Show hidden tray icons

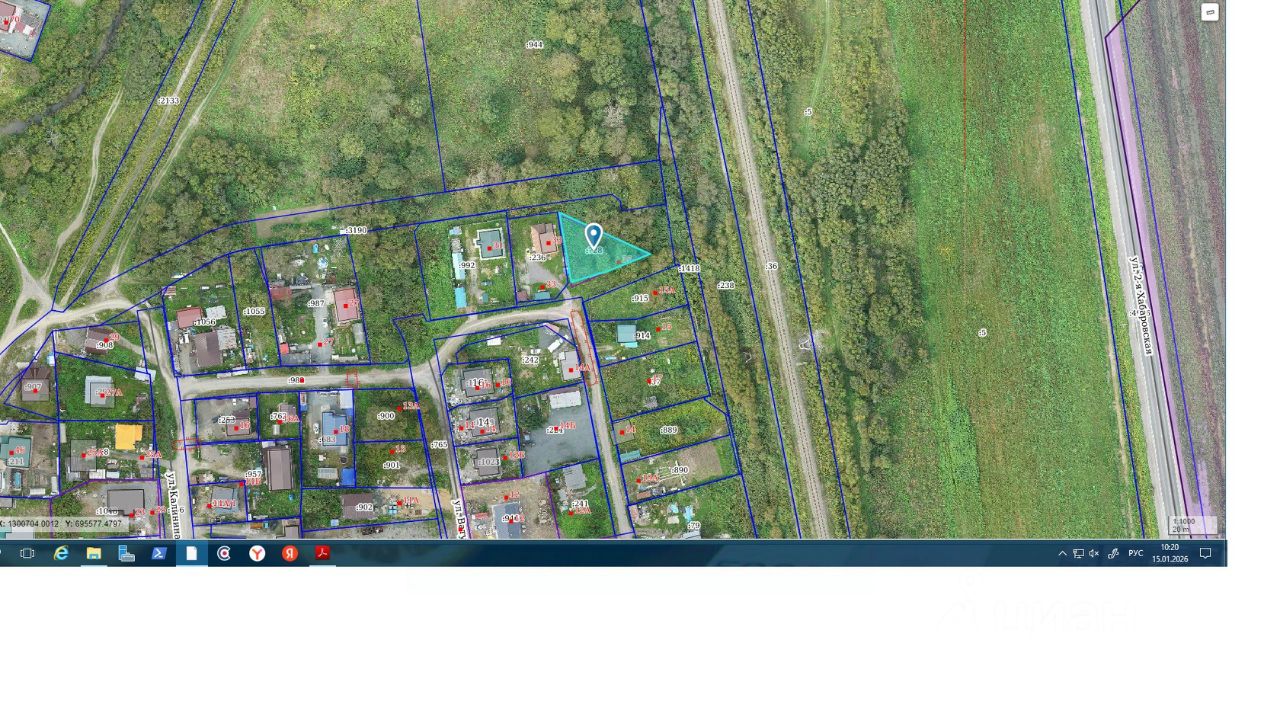pos(1062,553)
